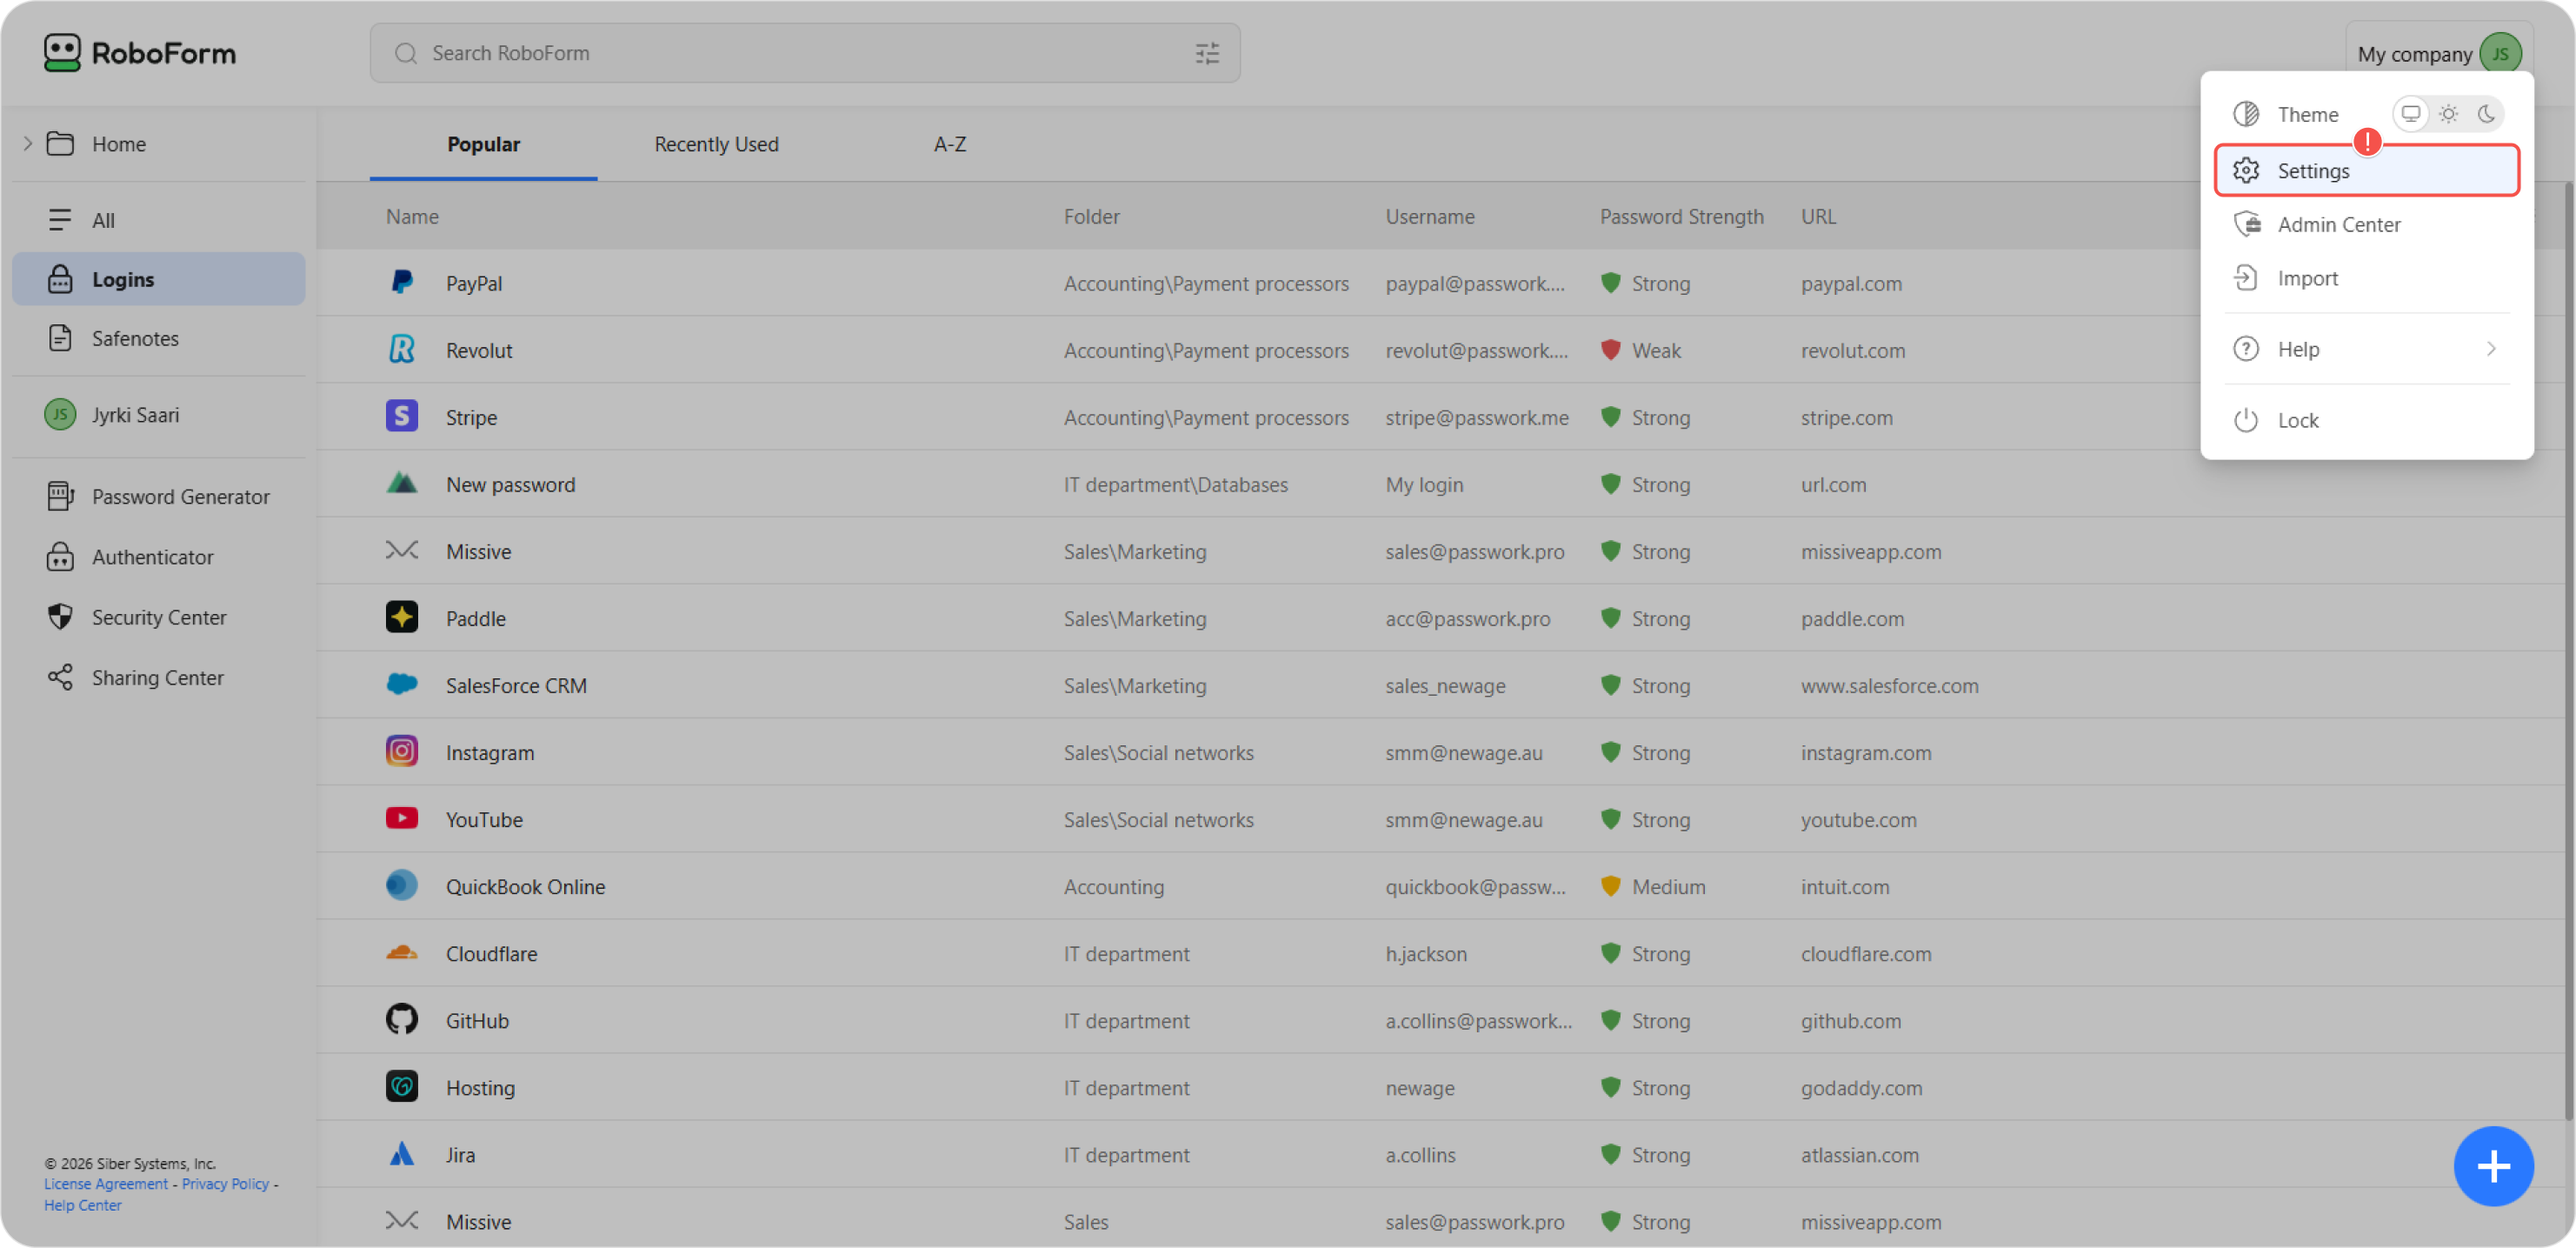Open My company account dropdown
This screenshot has width=2576, height=1248.
coord(2438,54)
